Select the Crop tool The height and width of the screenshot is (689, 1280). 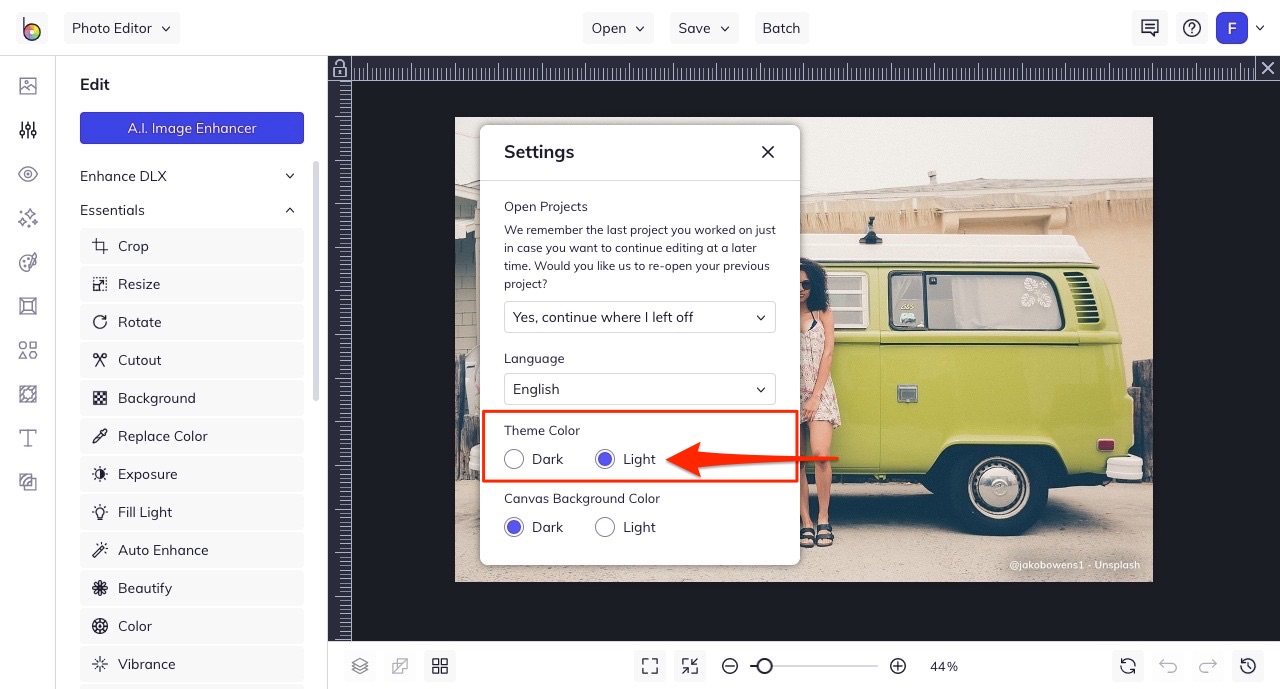pyautogui.click(x=192, y=246)
